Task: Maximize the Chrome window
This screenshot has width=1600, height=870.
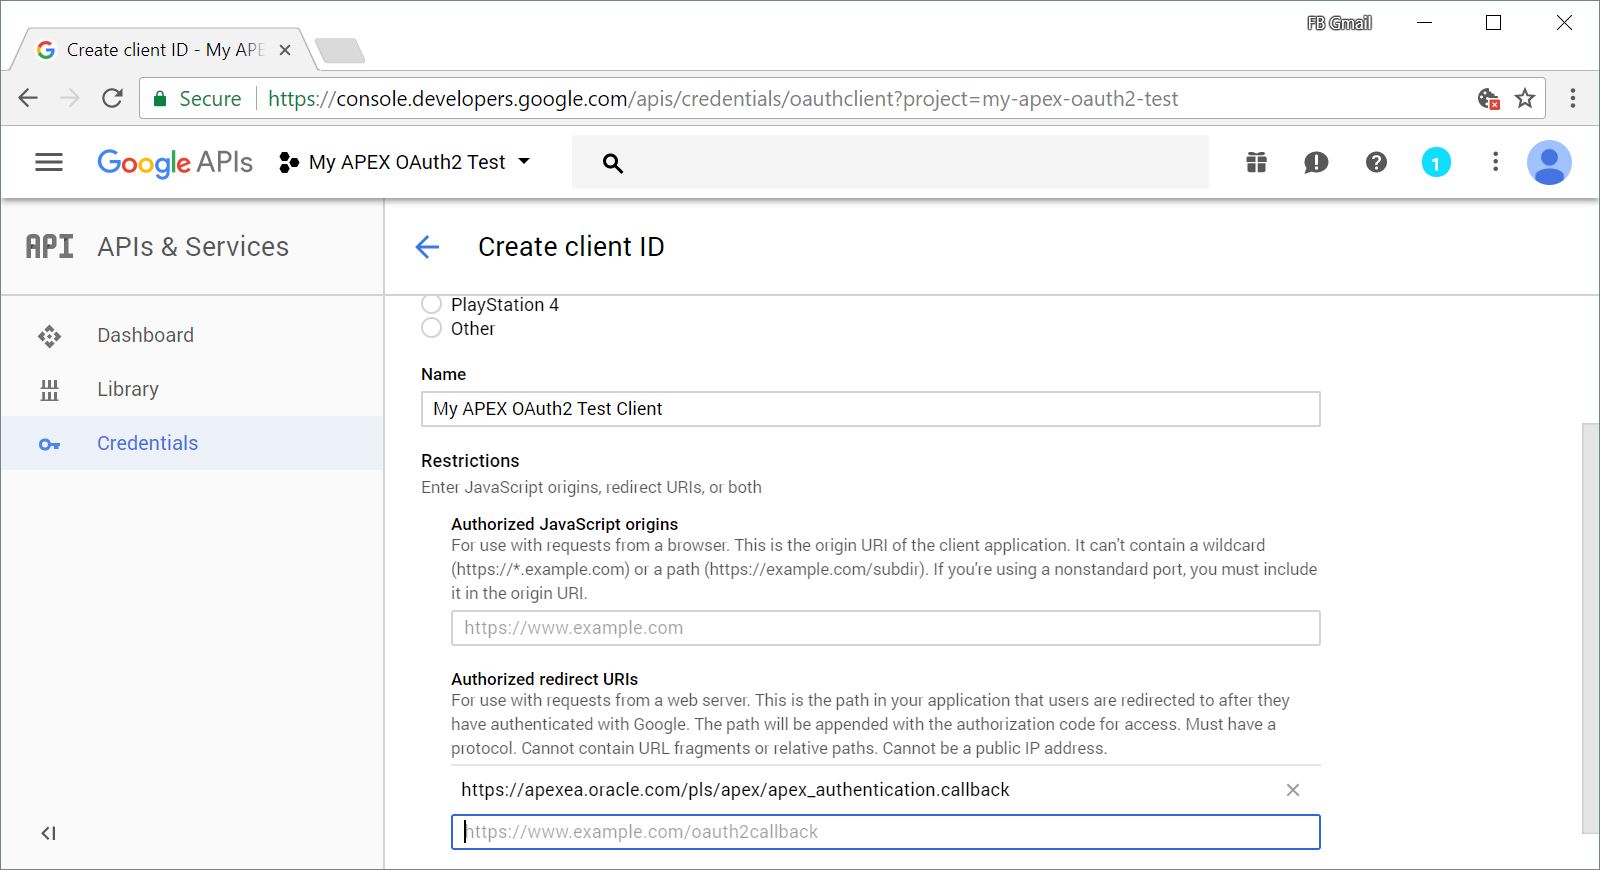Action: coord(1494,23)
